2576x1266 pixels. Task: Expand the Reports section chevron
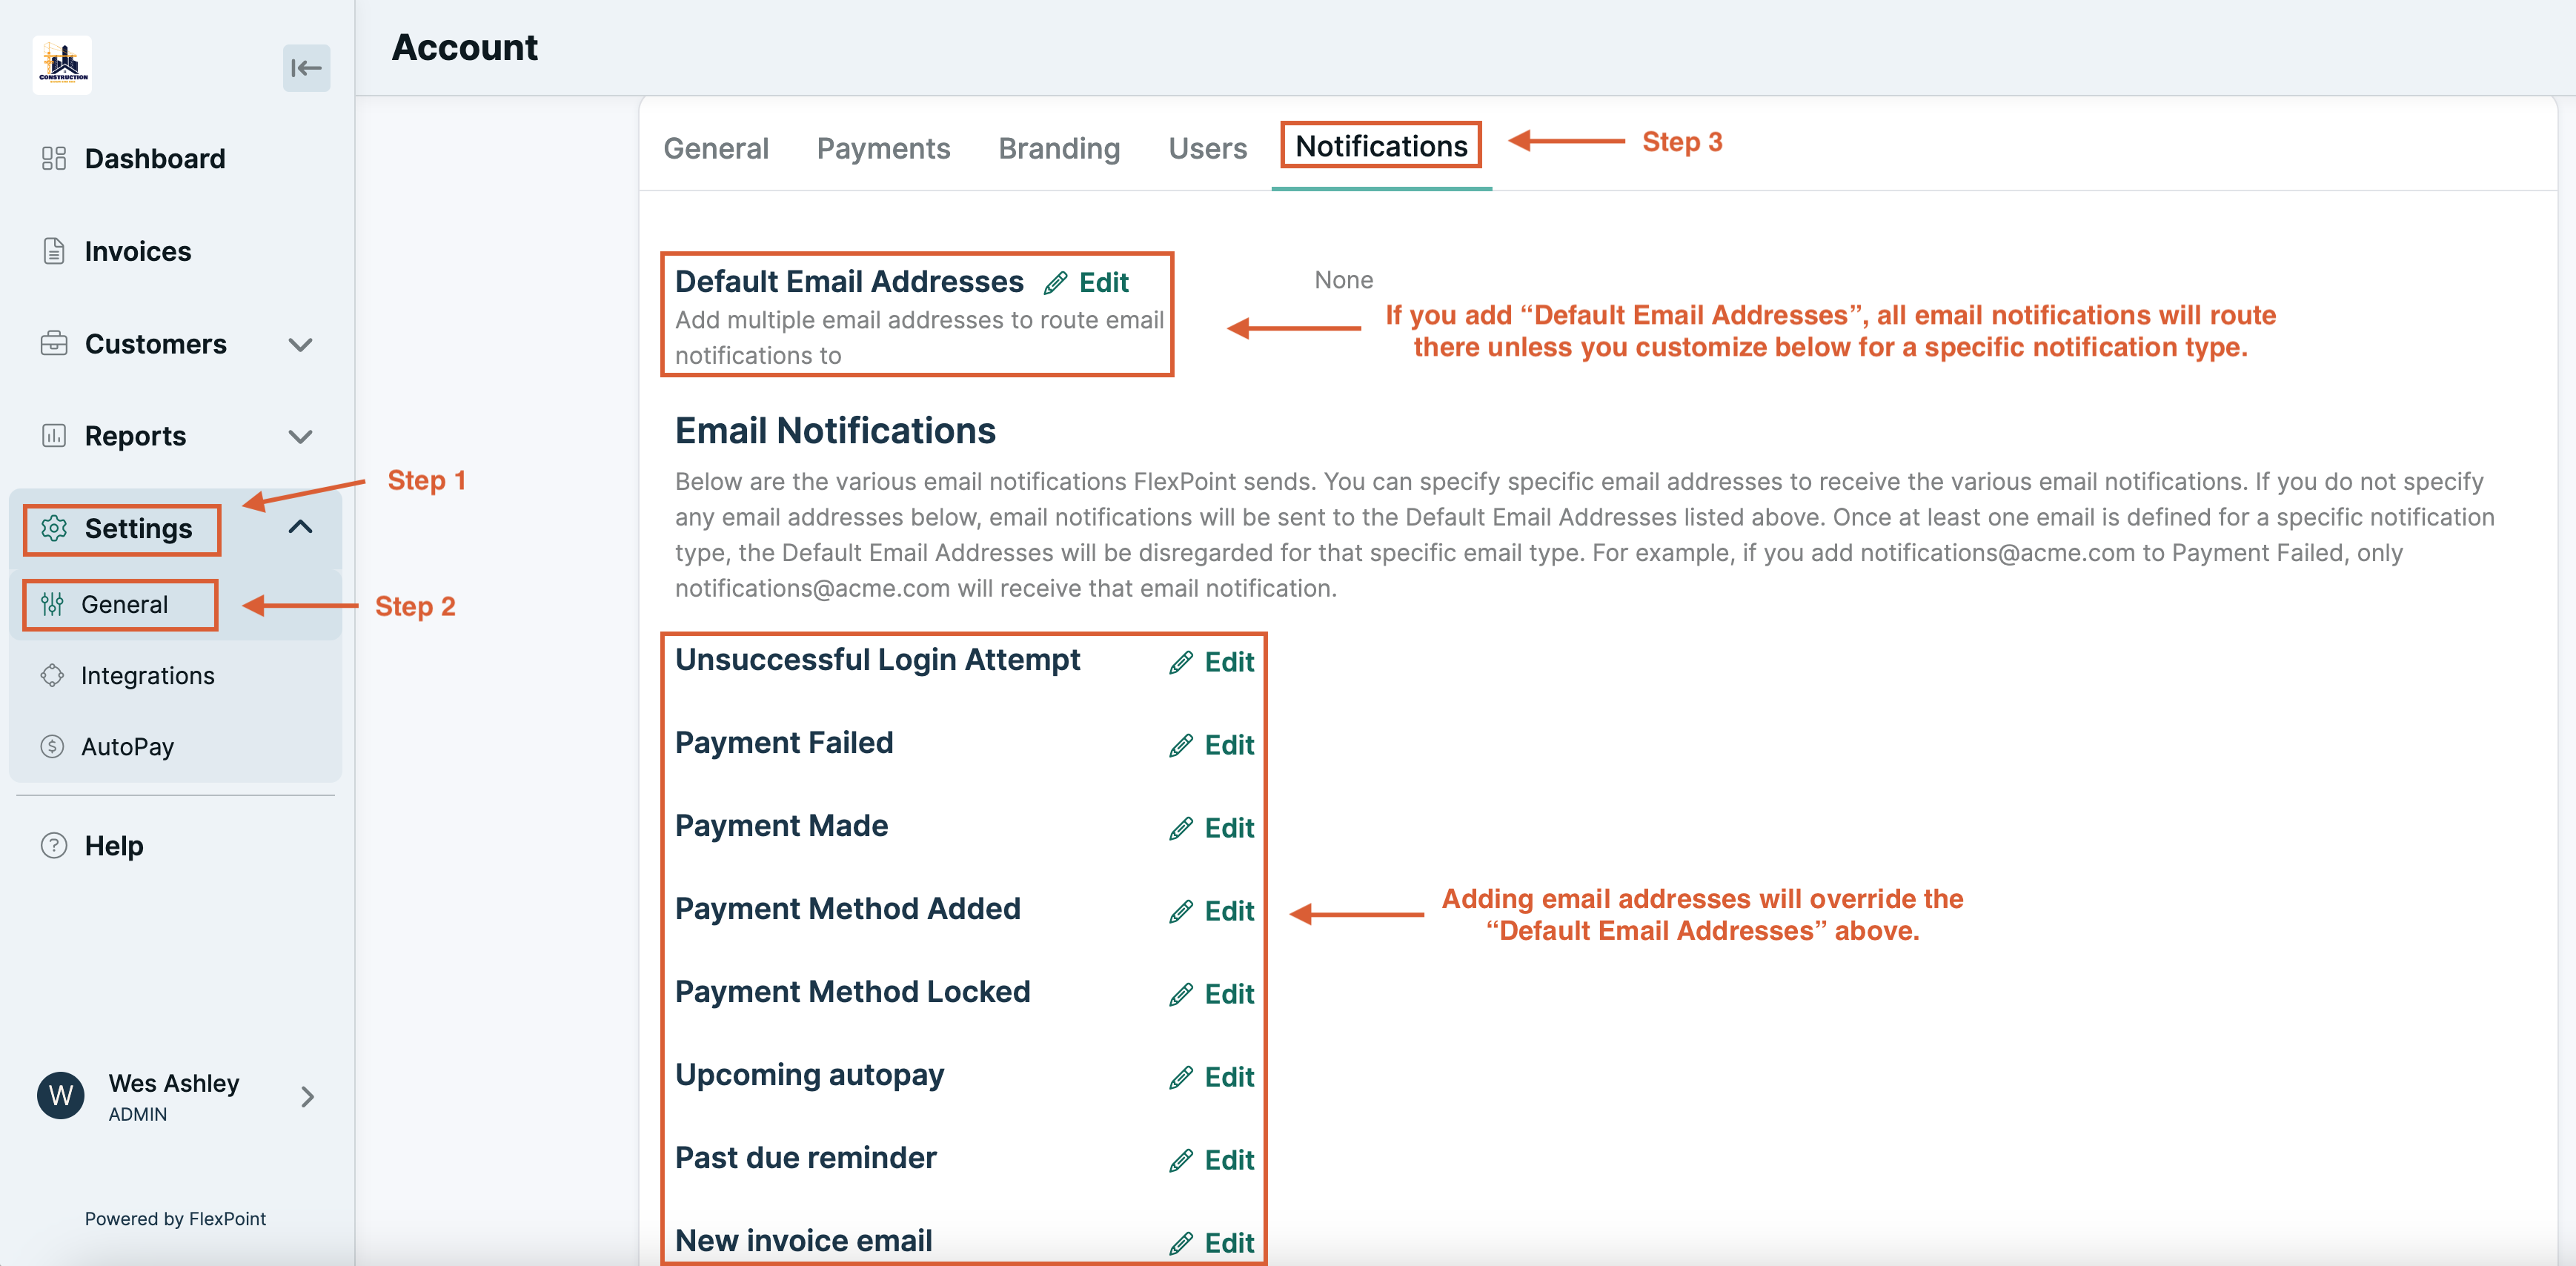[300, 436]
